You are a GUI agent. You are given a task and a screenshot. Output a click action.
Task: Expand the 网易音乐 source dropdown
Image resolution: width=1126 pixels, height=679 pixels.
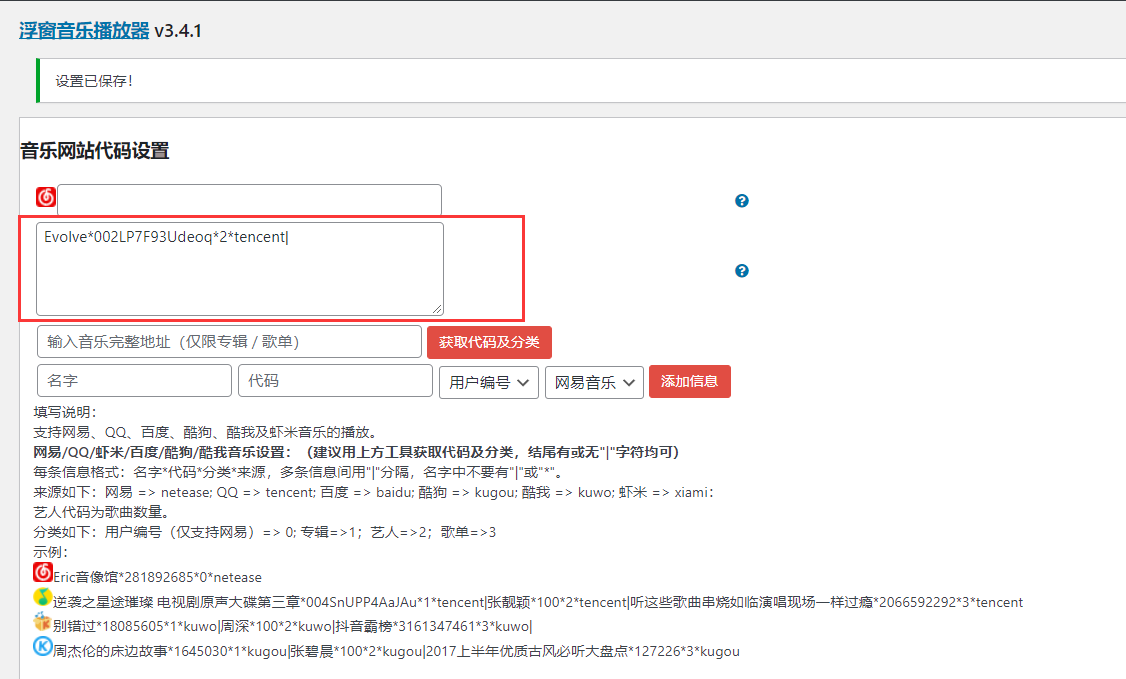point(593,382)
